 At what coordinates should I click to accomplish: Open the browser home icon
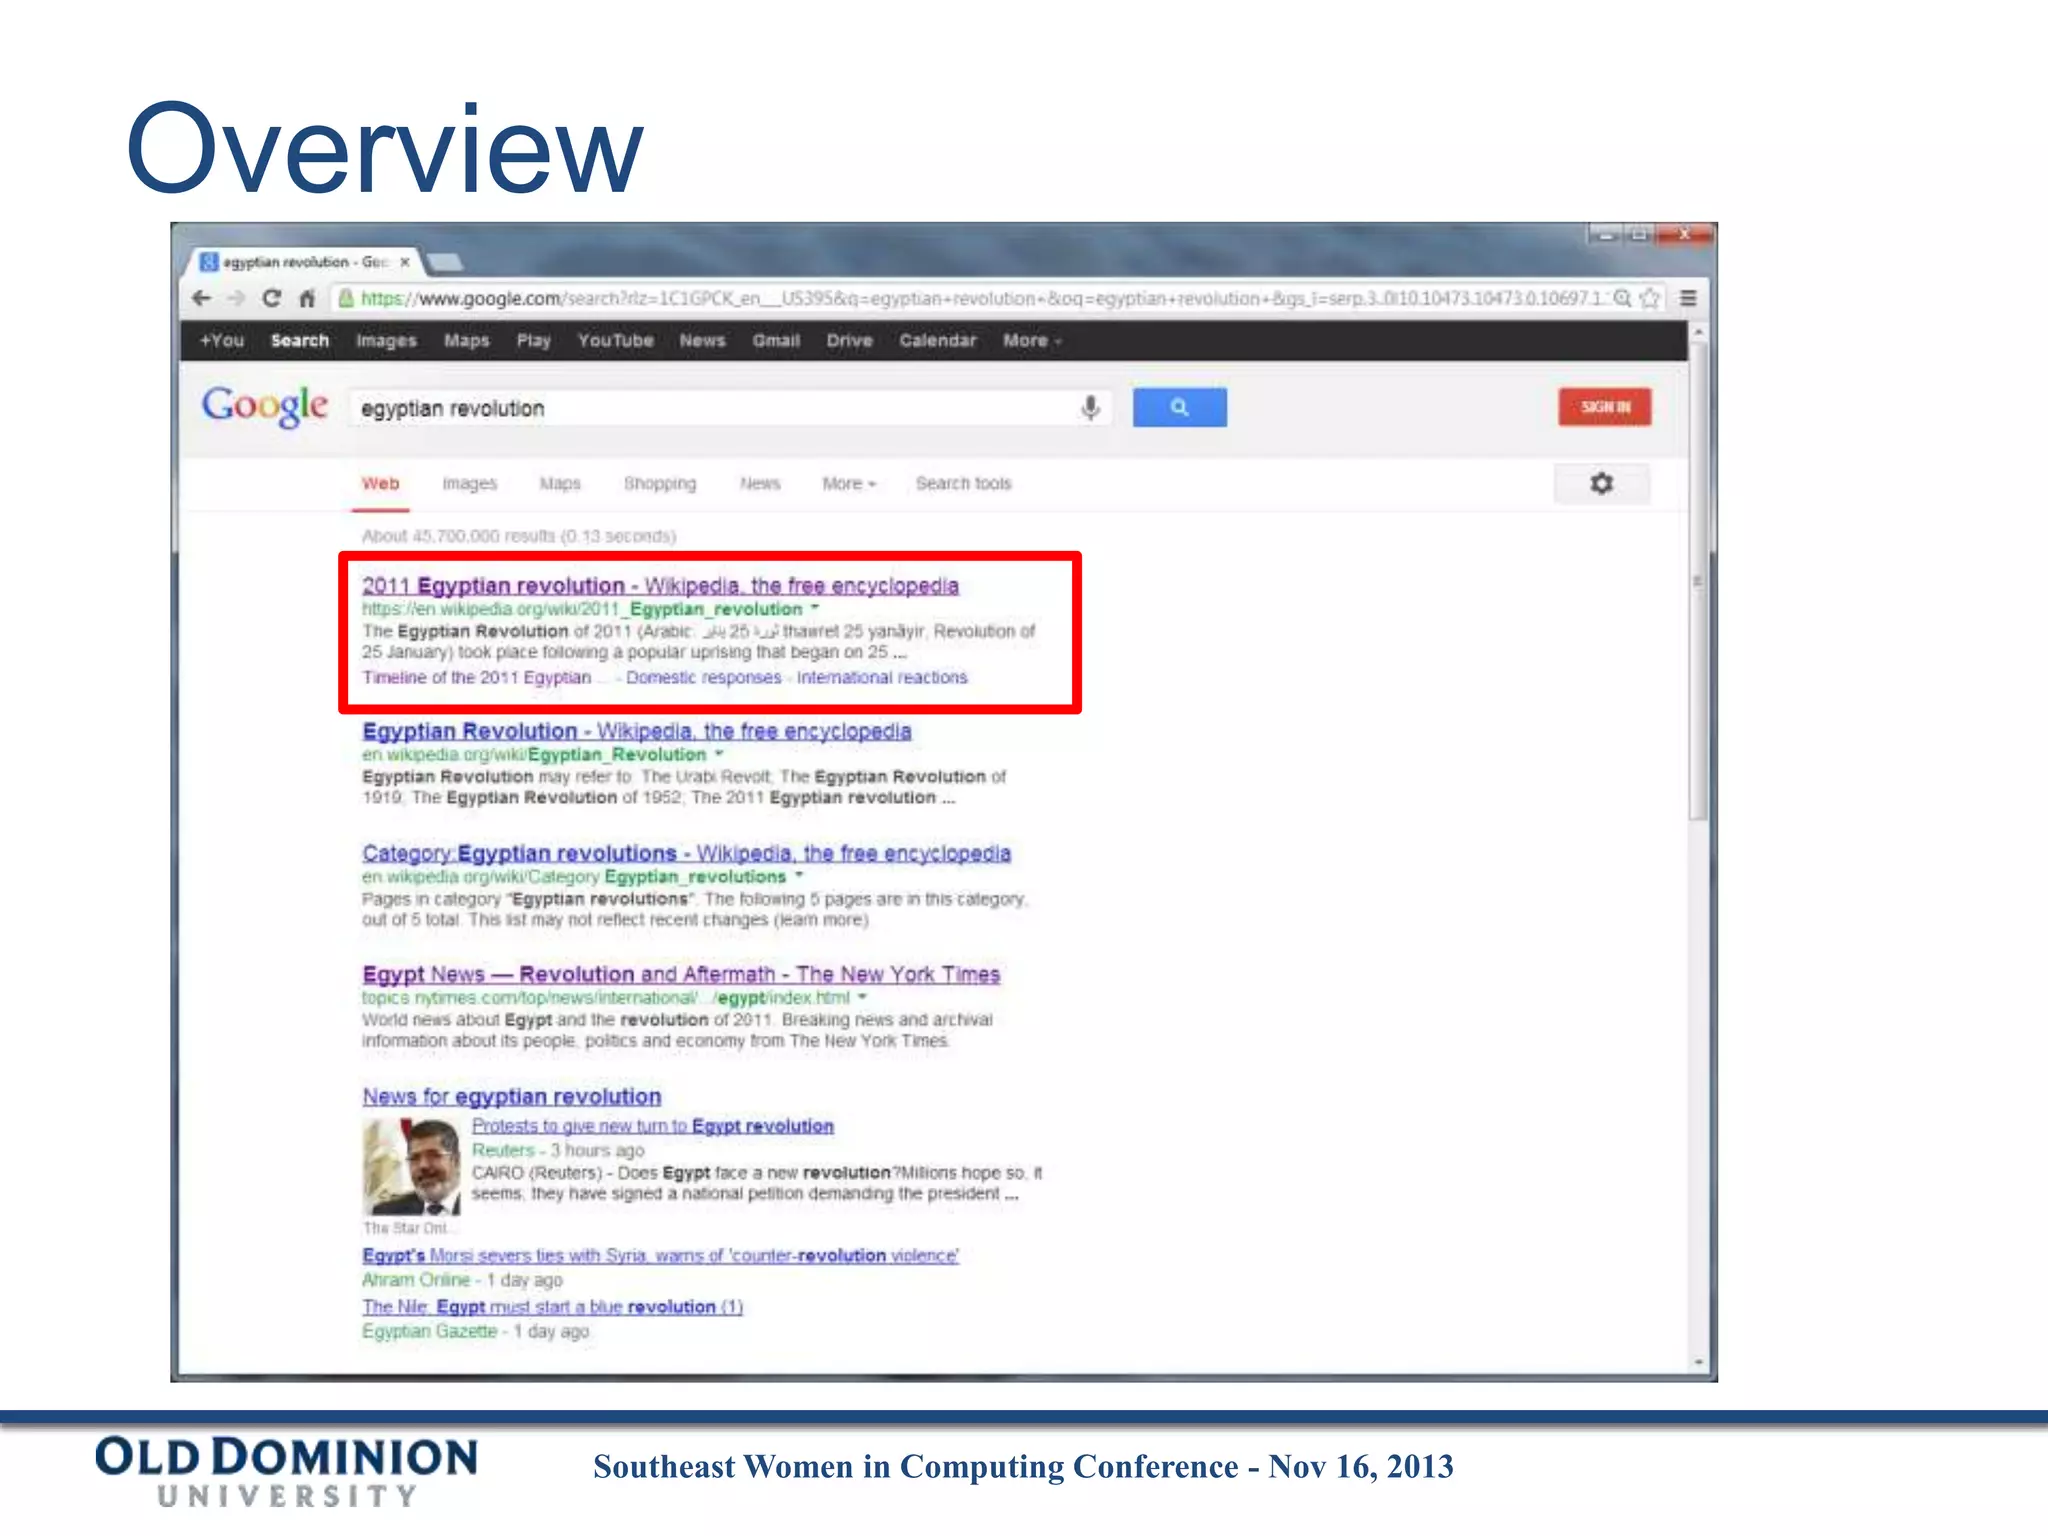pos(307,298)
